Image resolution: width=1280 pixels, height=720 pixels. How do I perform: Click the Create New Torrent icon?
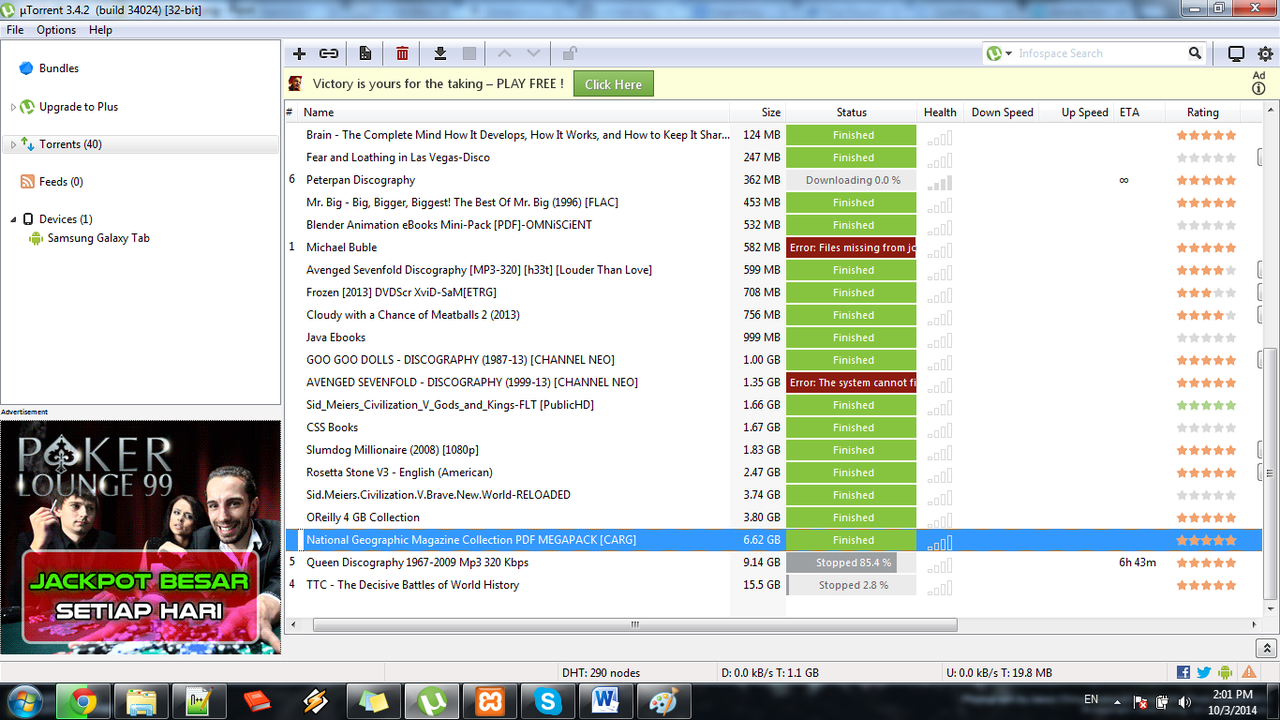(365, 53)
